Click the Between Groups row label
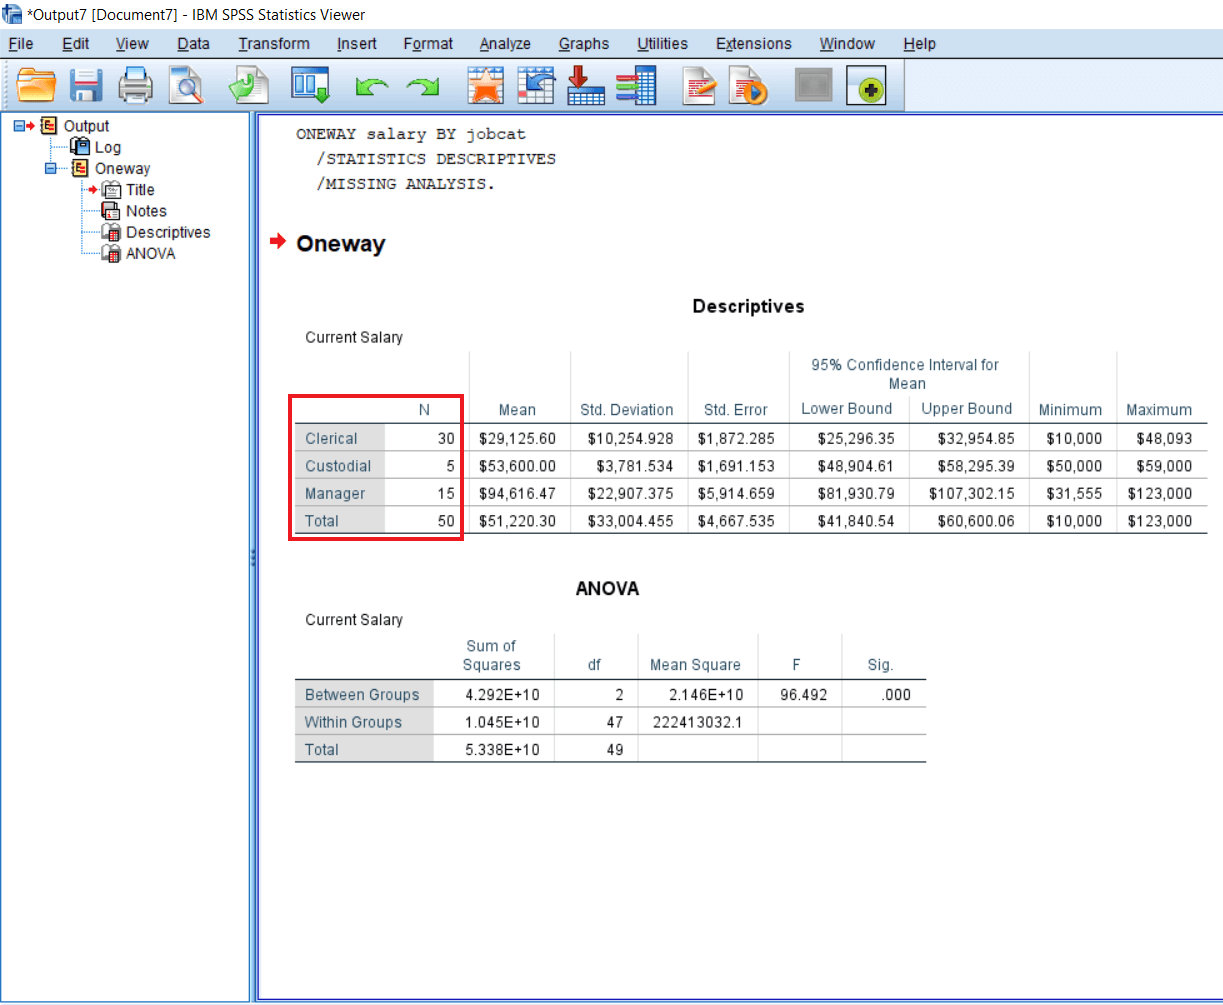The image size is (1223, 1005). [362, 694]
